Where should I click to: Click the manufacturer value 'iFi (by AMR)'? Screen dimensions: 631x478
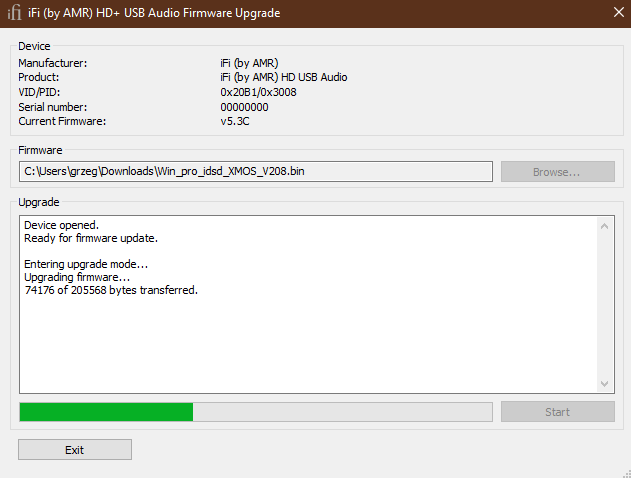[x=249, y=63]
